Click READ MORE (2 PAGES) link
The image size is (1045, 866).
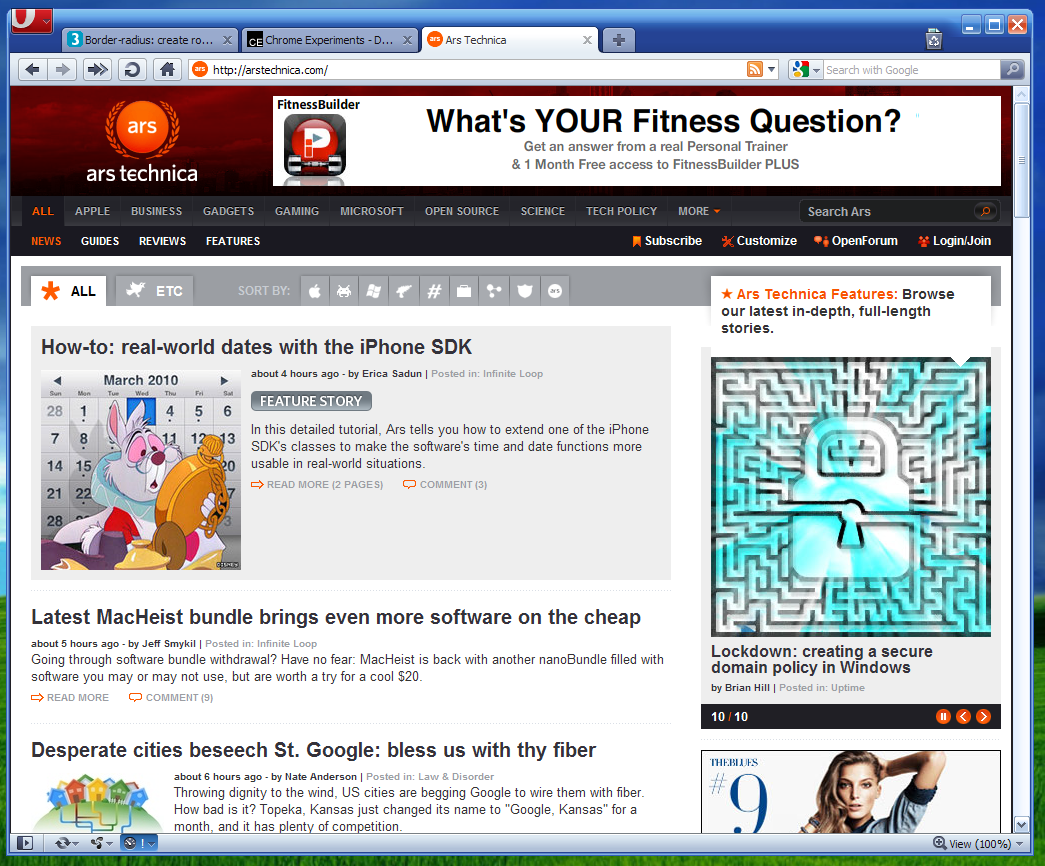coord(317,485)
